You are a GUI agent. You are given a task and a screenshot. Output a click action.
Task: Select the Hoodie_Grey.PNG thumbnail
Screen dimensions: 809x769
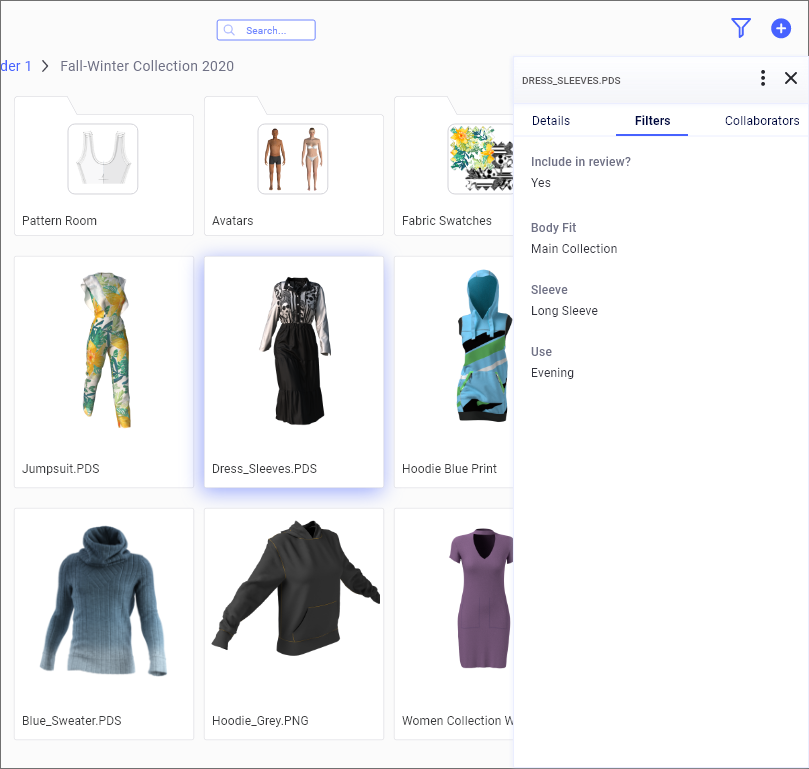[x=296, y=588]
